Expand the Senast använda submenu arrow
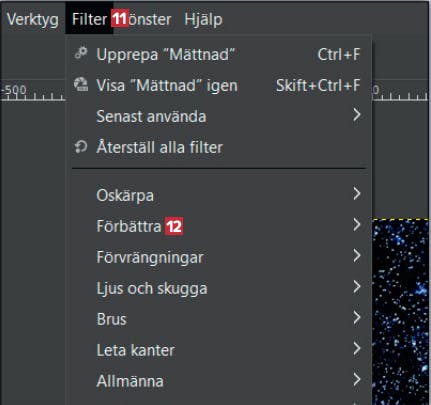 tap(357, 115)
